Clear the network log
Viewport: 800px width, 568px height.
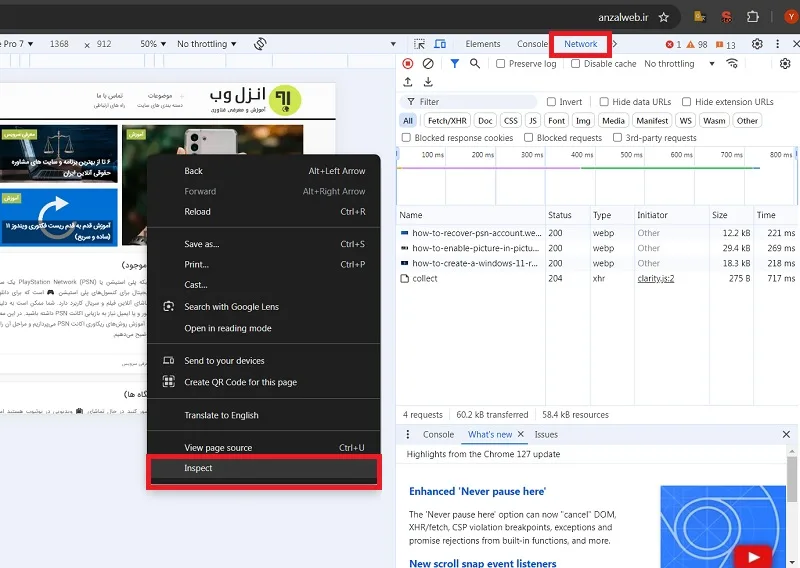pyautogui.click(x=428, y=63)
